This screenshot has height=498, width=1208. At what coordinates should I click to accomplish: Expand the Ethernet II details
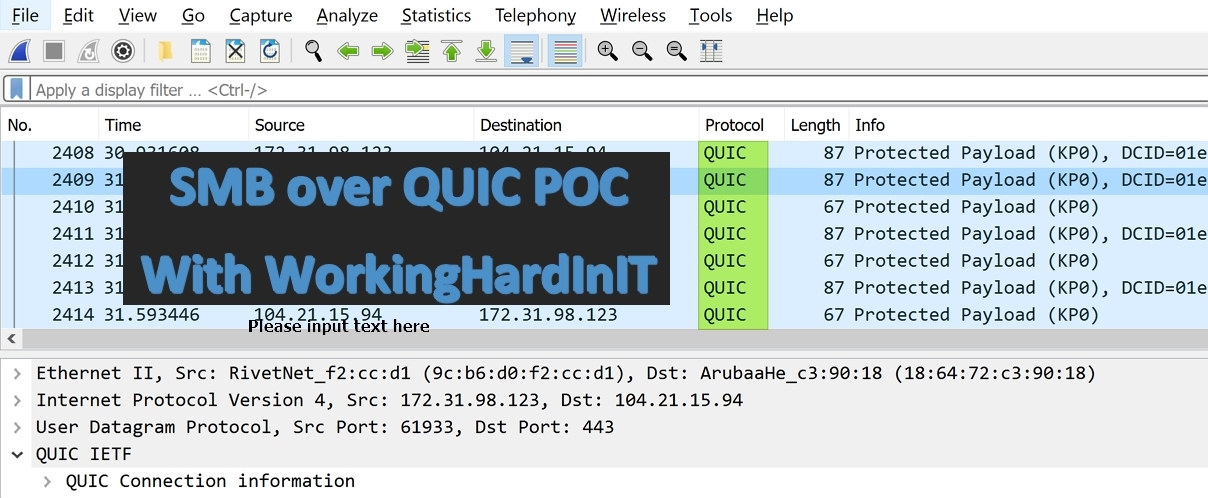click(17, 373)
